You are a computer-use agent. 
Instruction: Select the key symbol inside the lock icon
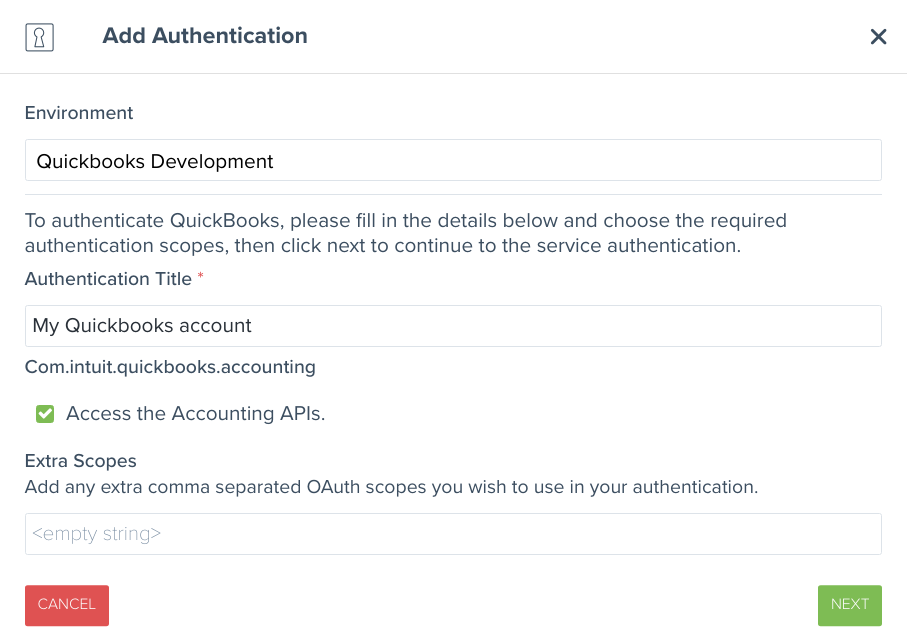(39, 37)
